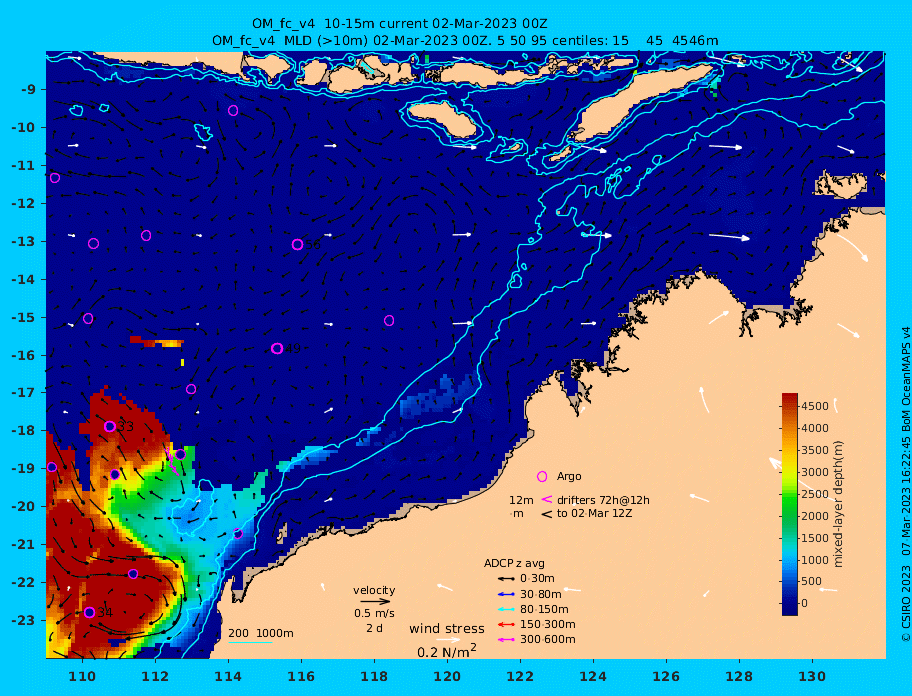Click the Argo marker near longitude 118 at -15
This screenshot has width=912, height=696.
coord(389,320)
